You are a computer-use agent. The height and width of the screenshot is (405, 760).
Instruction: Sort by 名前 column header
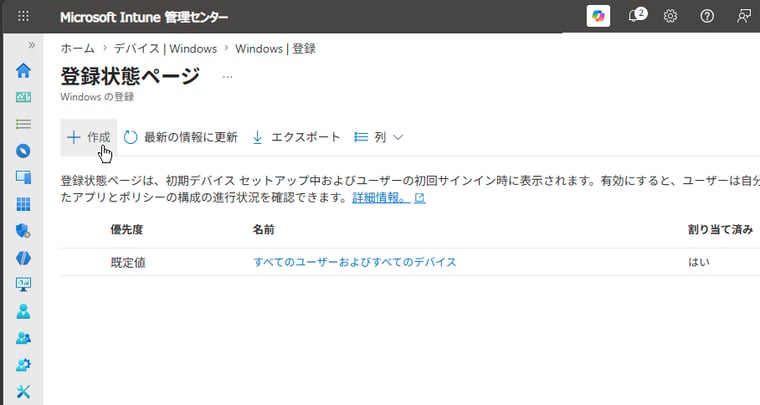[264, 230]
